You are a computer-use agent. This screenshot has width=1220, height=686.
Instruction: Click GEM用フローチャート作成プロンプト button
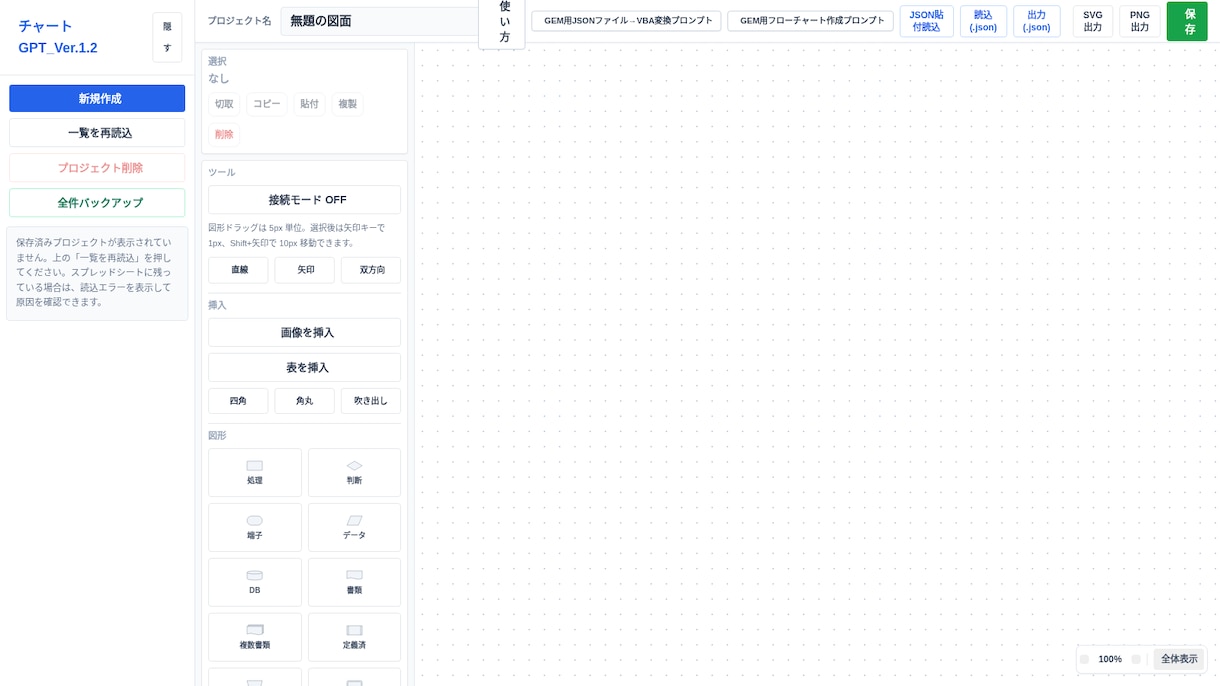[810, 21]
